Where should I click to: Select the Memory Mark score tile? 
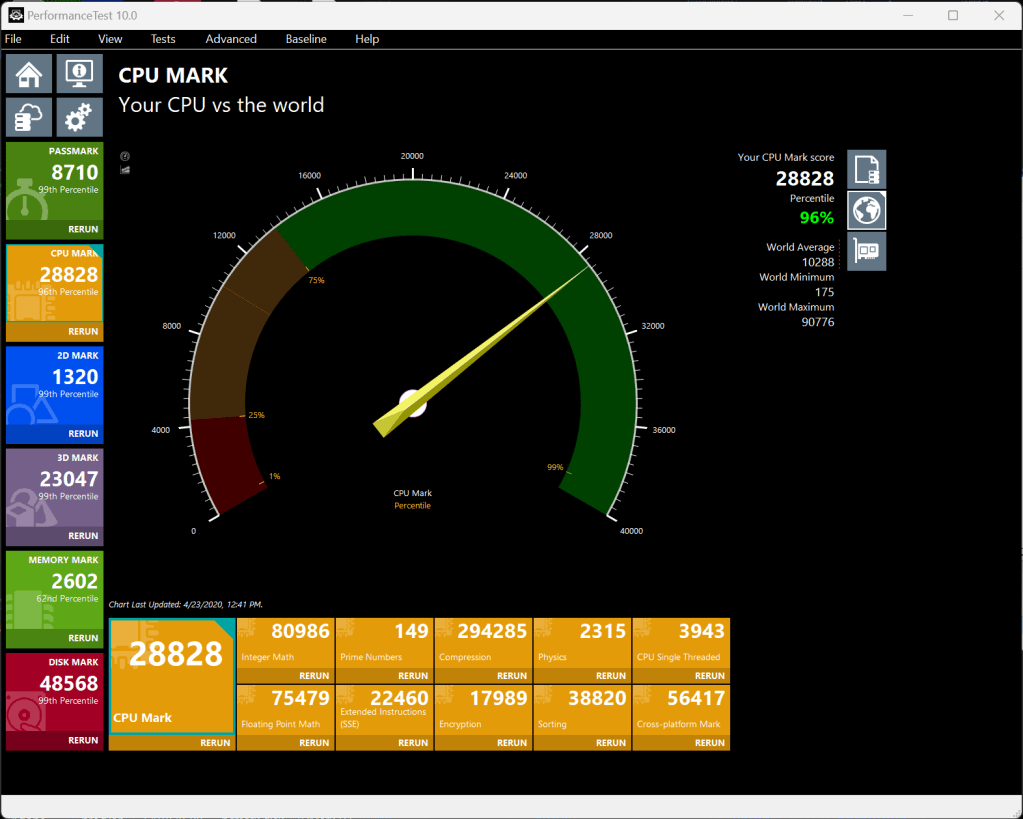[54, 589]
